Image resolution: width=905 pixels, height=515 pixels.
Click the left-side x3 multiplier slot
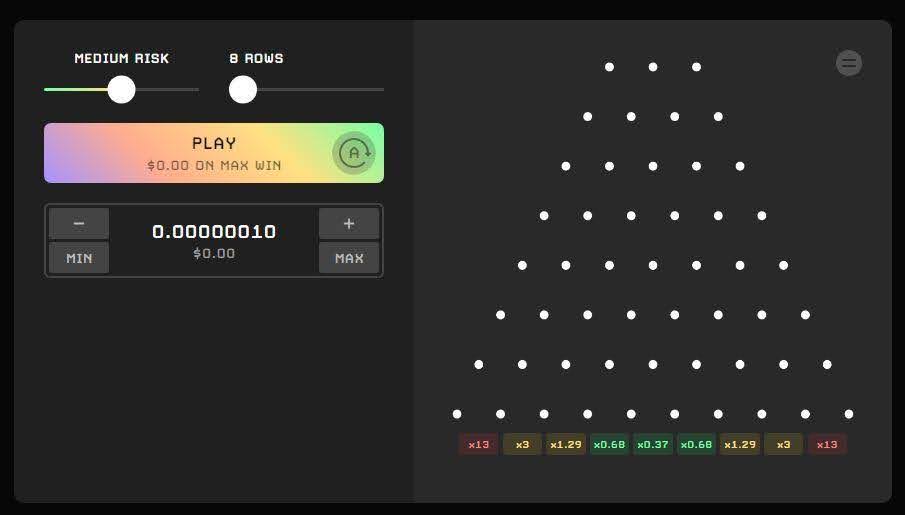point(522,444)
